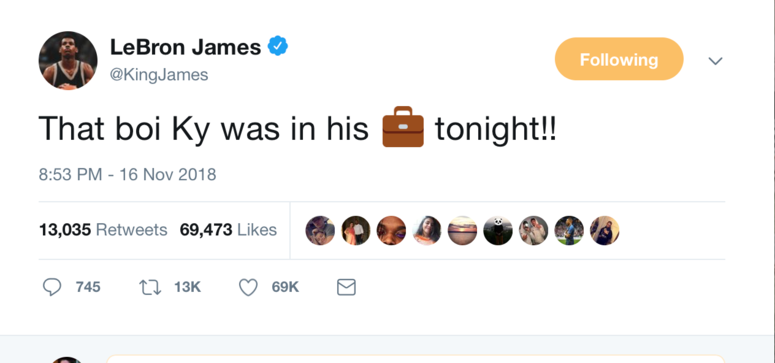Open the panda avatar thumbnail
Image resolution: width=775 pixels, height=363 pixels.
pos(498,230)
